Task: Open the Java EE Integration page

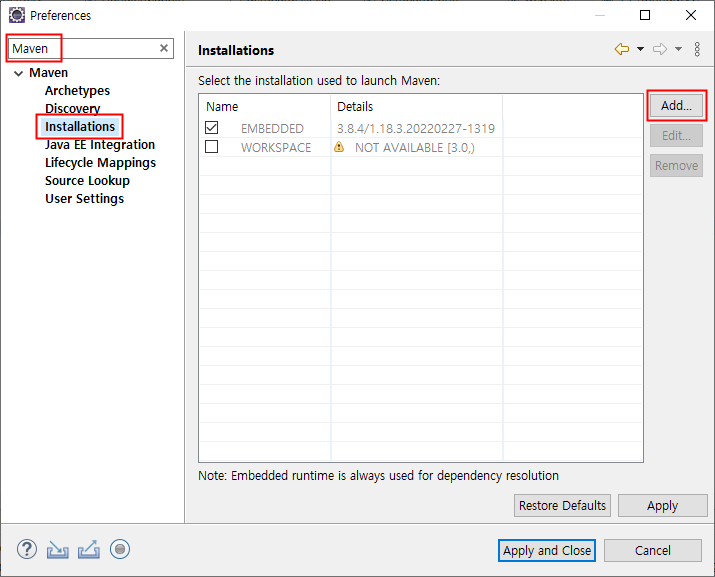Action: coord(100,145)
